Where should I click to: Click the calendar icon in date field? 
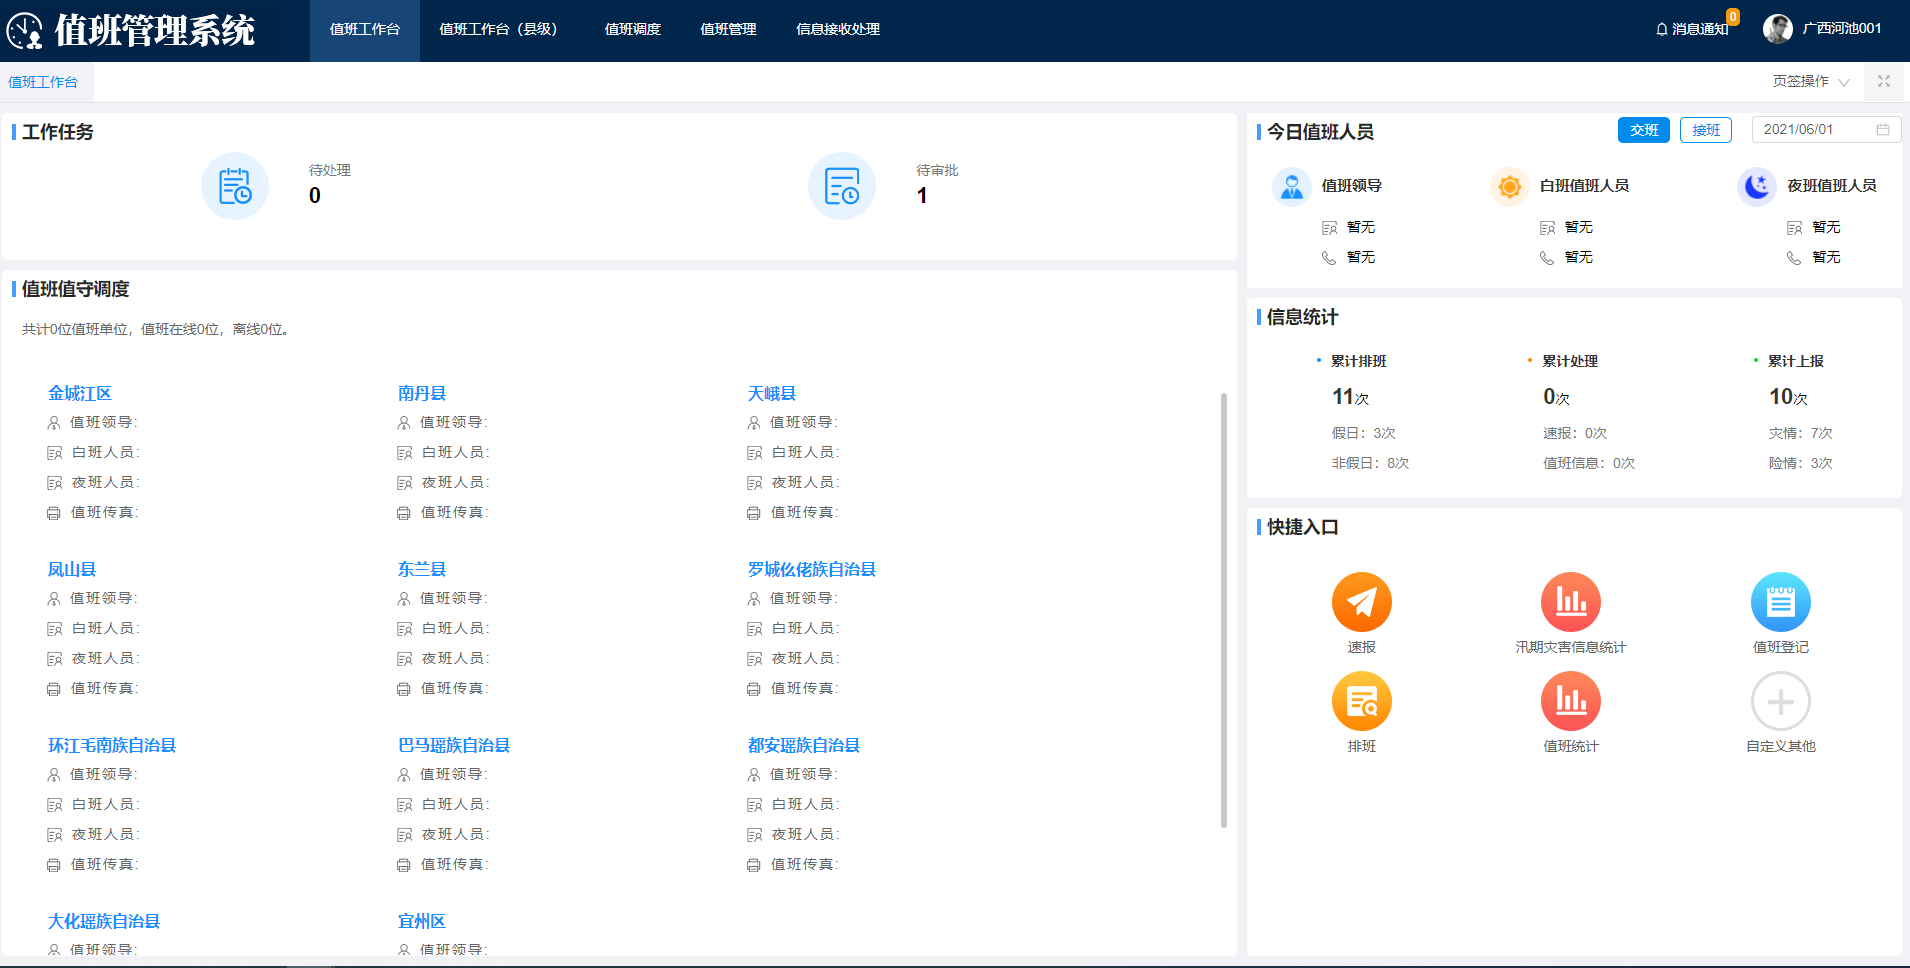(x=1883, y=130)
